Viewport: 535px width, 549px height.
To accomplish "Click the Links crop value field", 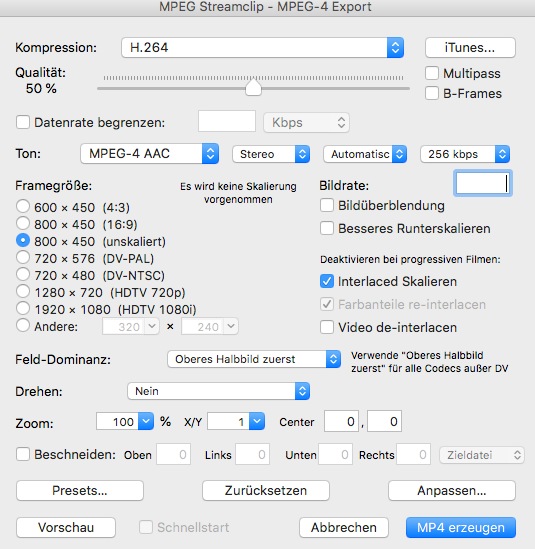I will point(252,454).
